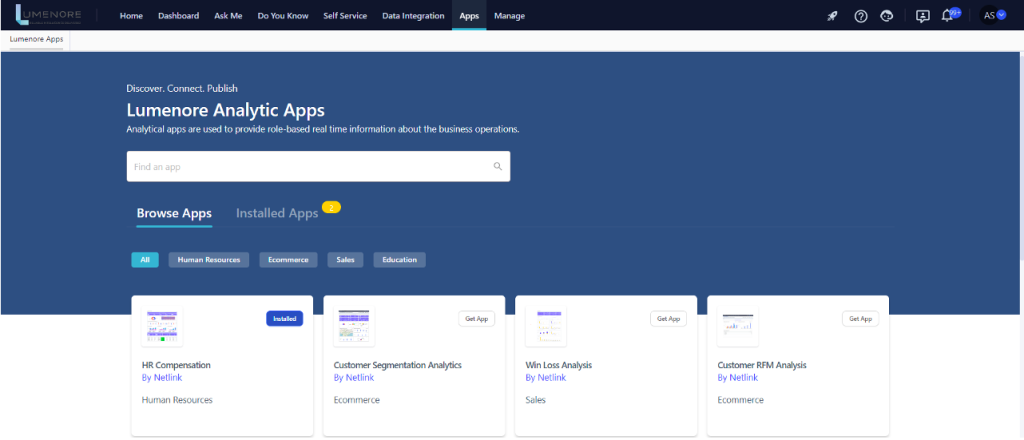The image size is (1024, 440).
Task: Select the All category filter
Action: (x=145, y=260)
